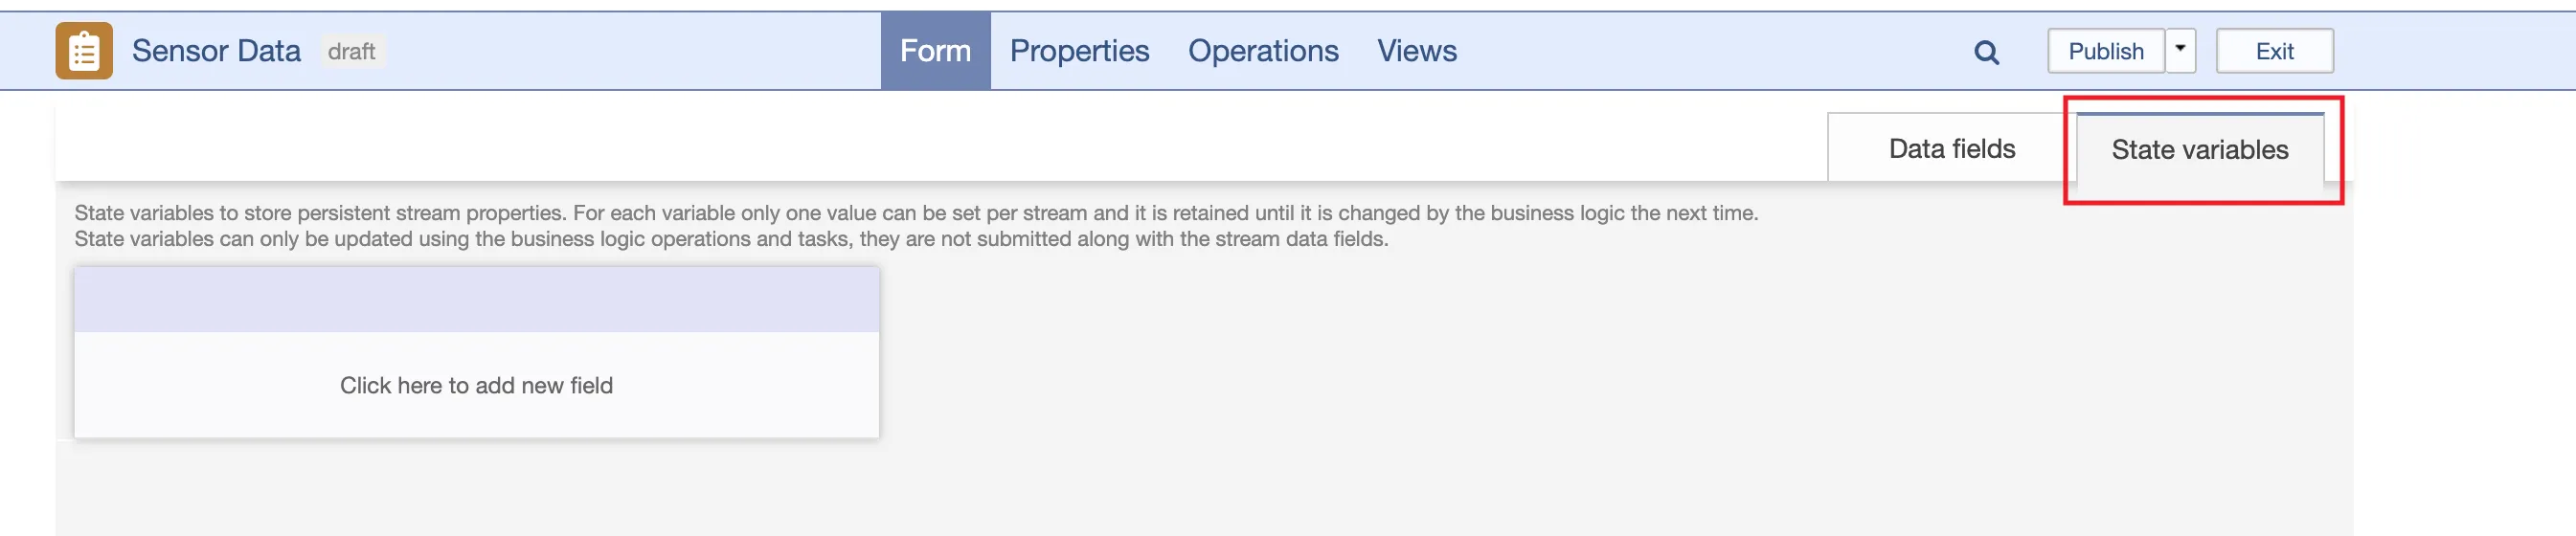Viewport: 2576px width, 536px height.
Task: Open search with the magnifier icon
Action: [1986, 52]
